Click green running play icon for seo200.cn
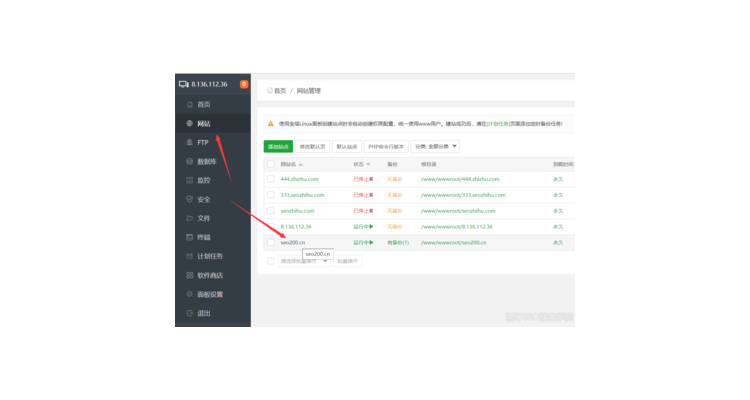The image size is (750, 400). pyautogui.click(x=371, y=242)
